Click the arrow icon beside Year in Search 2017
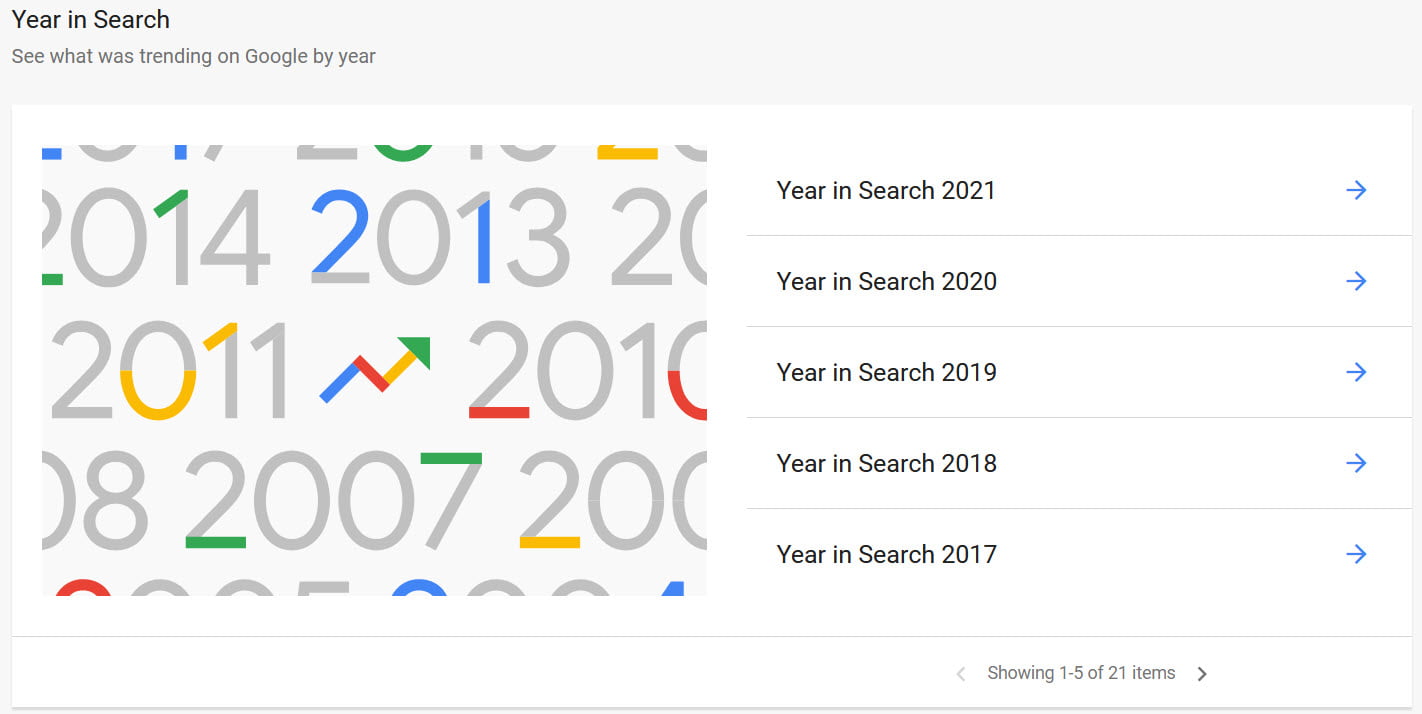This screenshot has width=1422, height=714. coord(1356,554)
